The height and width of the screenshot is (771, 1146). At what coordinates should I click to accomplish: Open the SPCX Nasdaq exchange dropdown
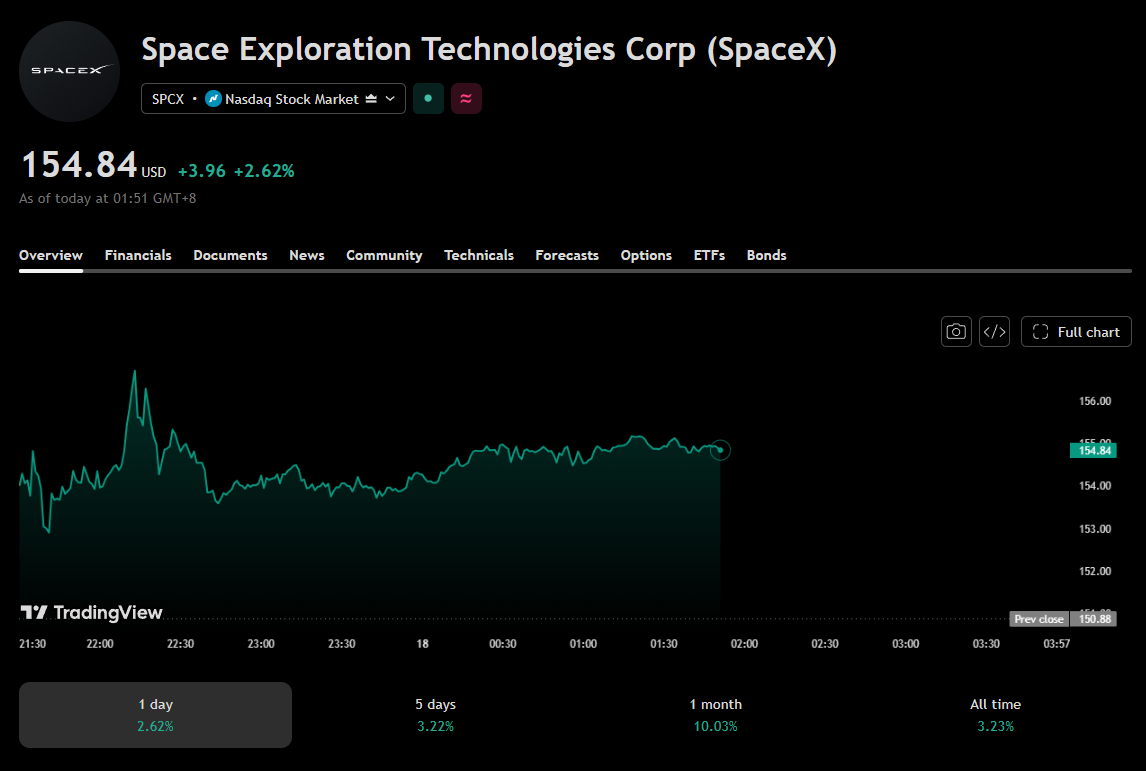point(273,99)
